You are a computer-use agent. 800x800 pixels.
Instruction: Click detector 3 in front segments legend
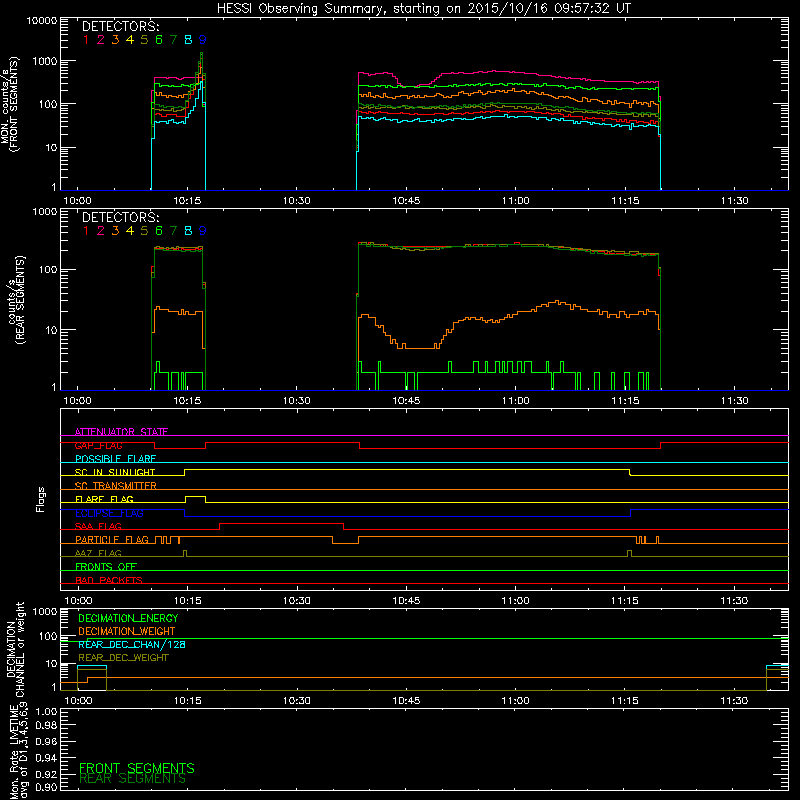[x=115, y=40]
